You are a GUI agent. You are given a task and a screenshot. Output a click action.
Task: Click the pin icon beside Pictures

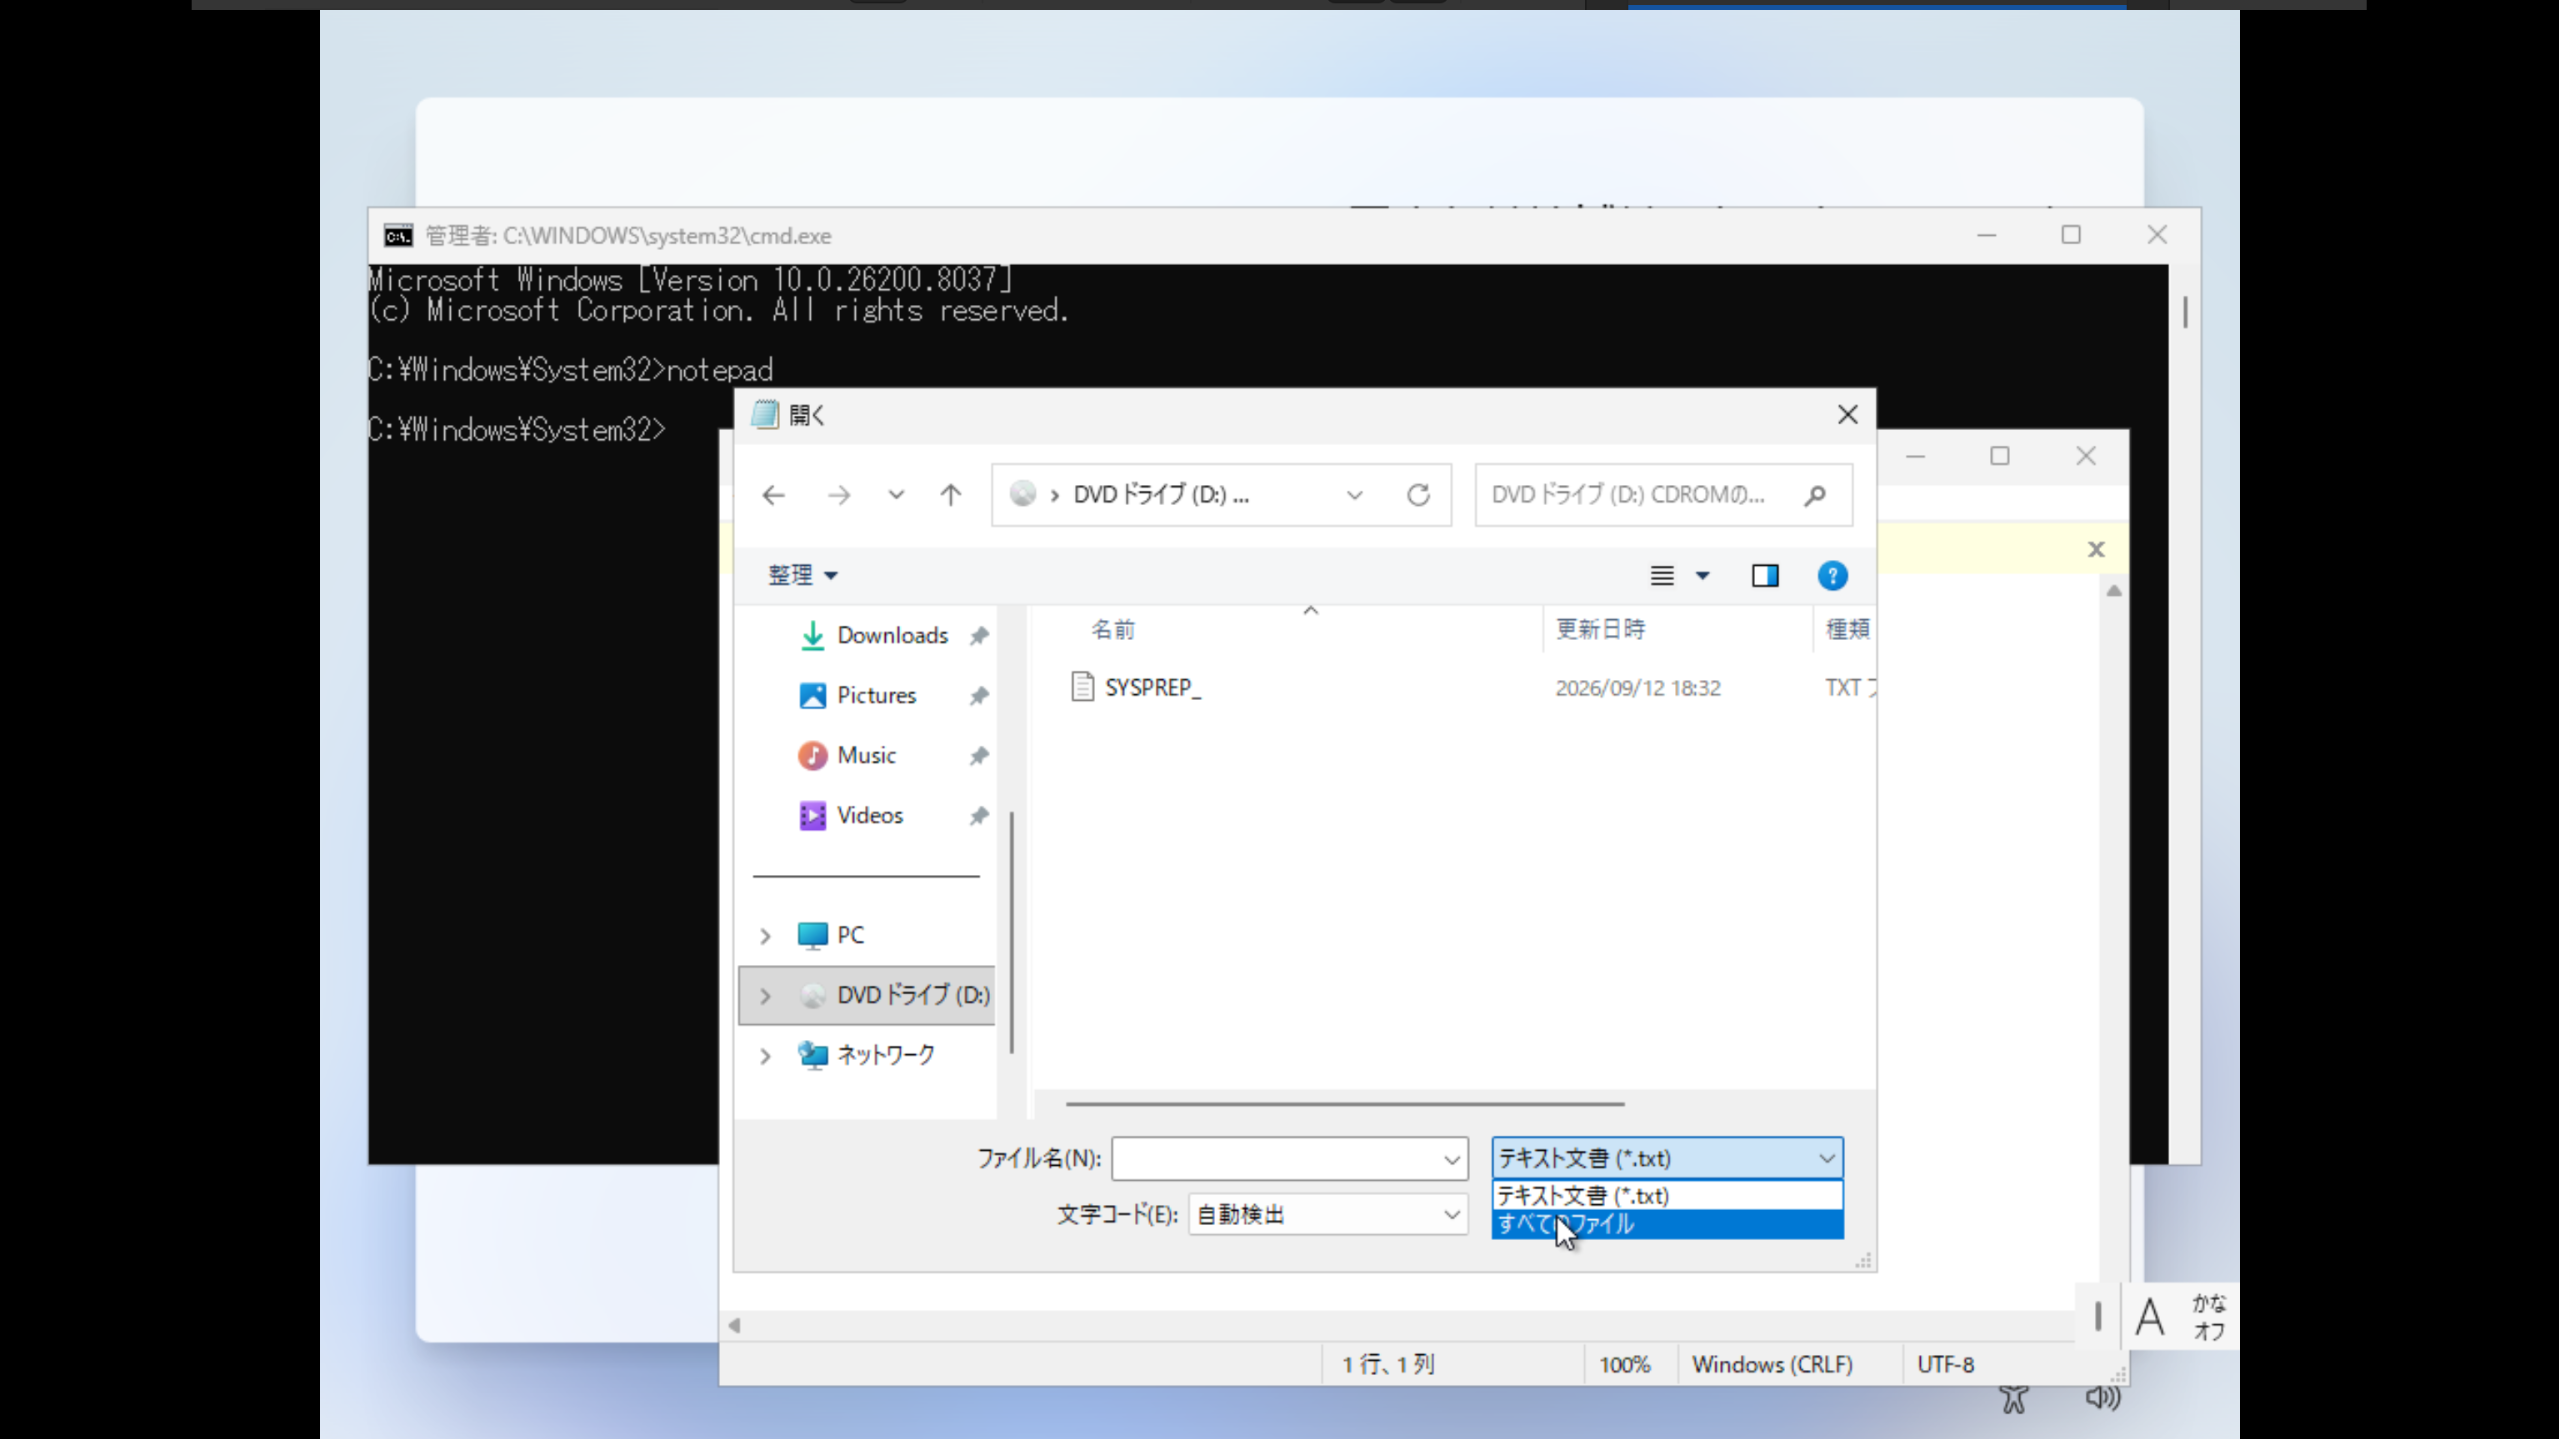pyautogui.click(x=979, y=695)
